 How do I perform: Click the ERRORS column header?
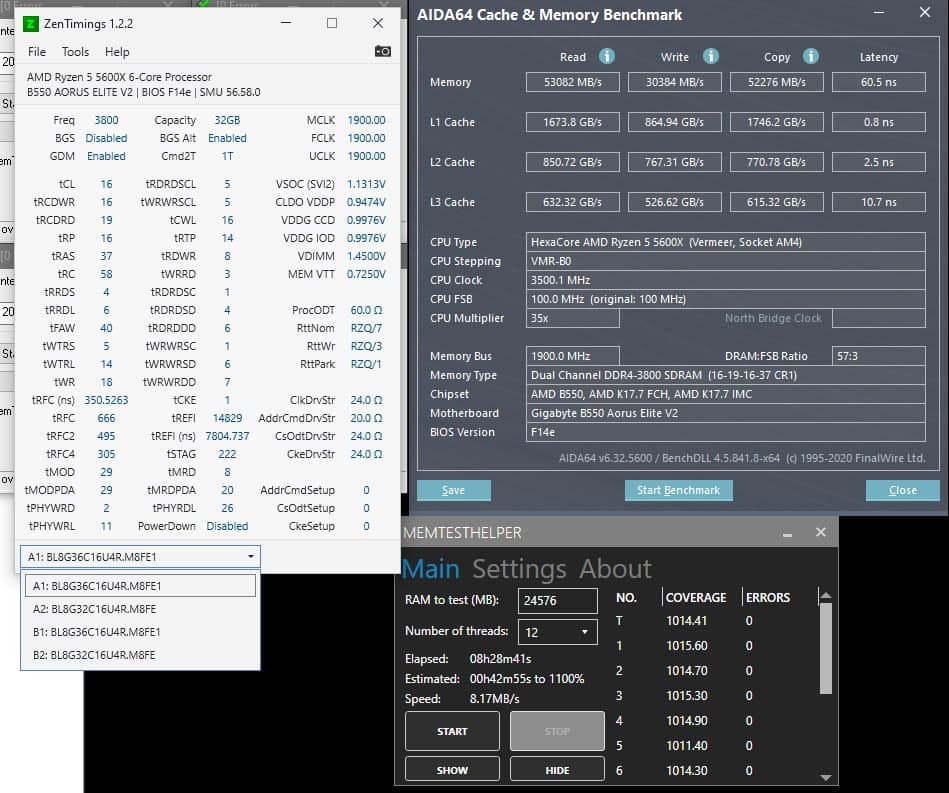767,597
